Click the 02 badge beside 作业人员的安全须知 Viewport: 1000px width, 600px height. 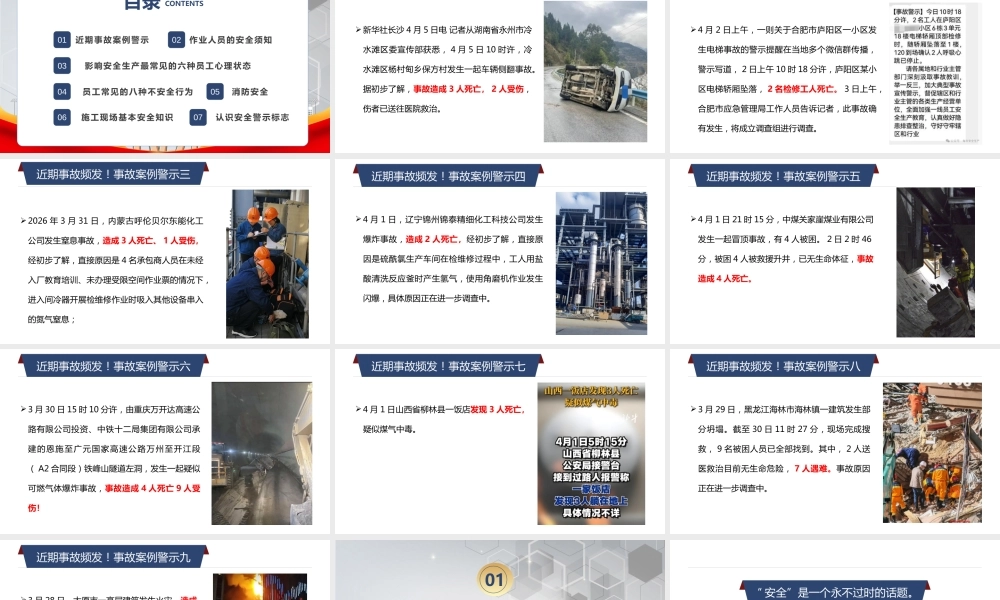[x=176, y=40]
